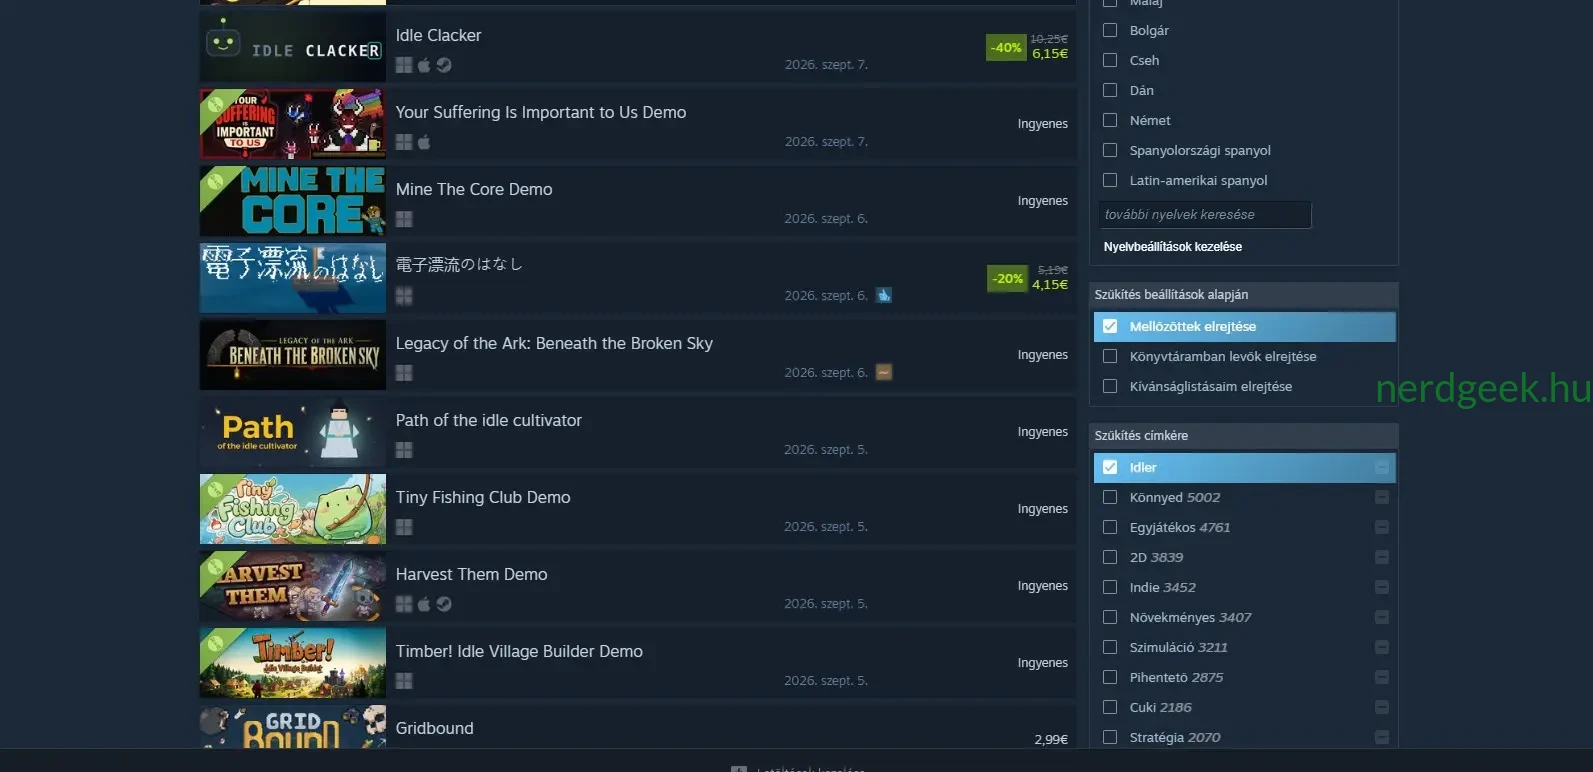Exclude the Indie tag with its minus icon
This screenshot has height=772, width=1593.
(x=1382, y=587)
